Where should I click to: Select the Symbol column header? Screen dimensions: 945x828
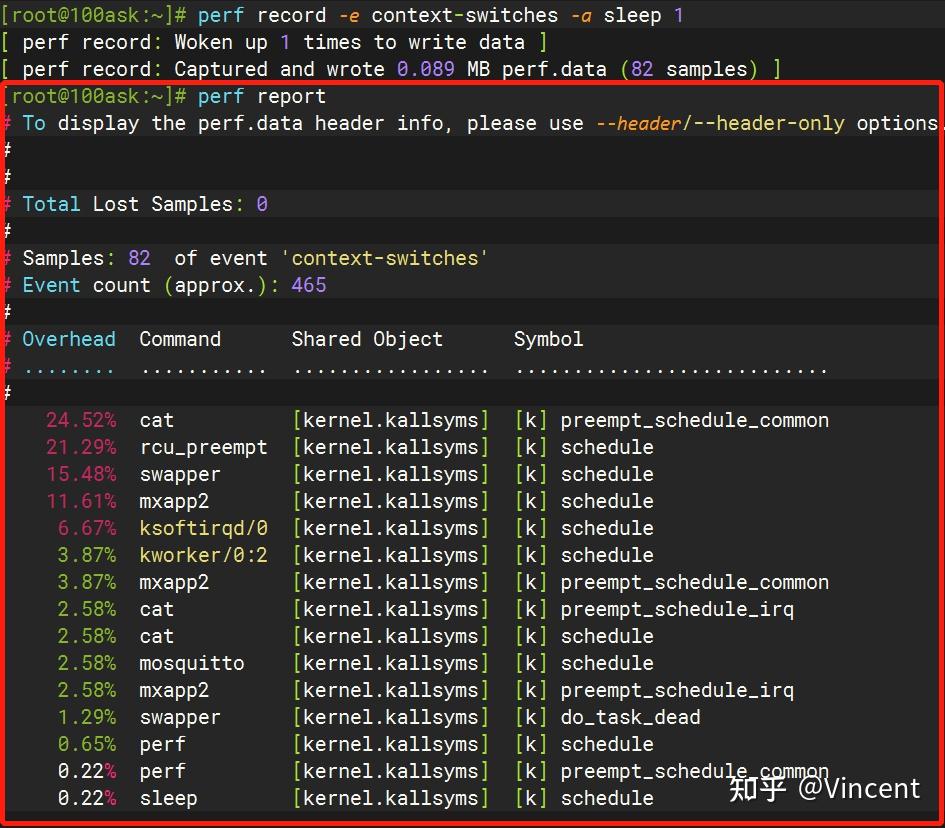click(548, 339)
